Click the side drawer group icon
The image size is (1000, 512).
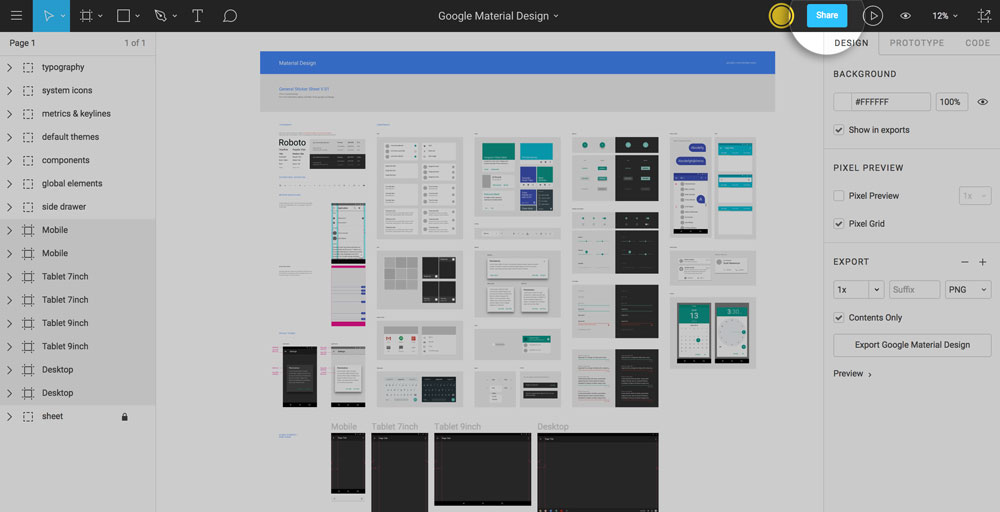pos(28,207)
